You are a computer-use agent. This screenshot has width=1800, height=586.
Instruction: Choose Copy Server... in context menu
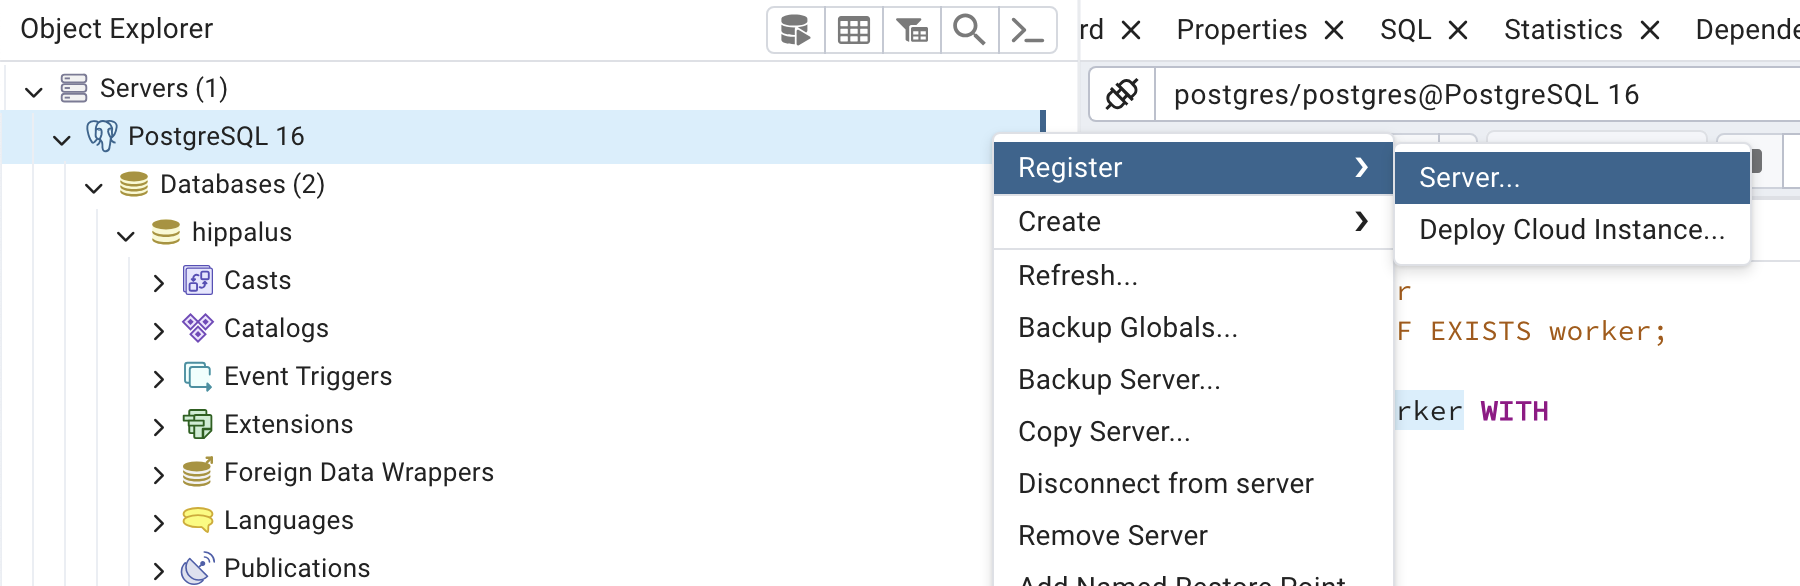click(x=1193, y=432)
